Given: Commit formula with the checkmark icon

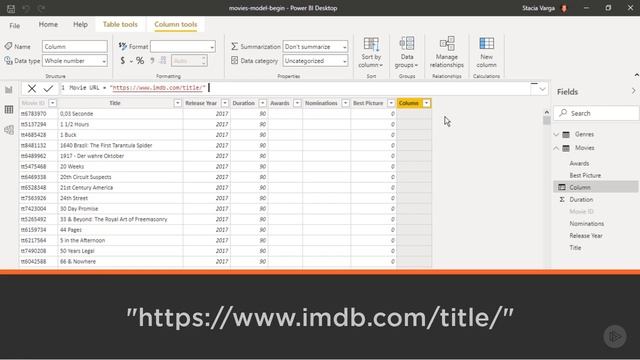Looking at the screenshot, I should click(x=48, y=88).
